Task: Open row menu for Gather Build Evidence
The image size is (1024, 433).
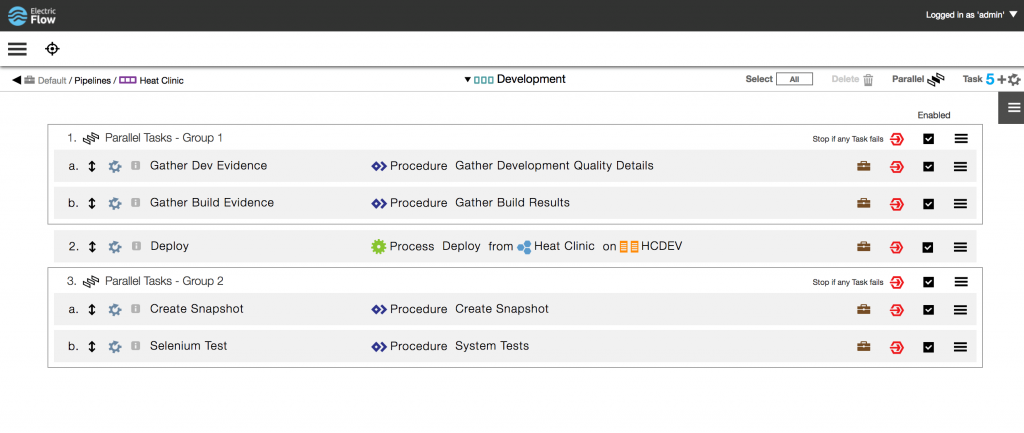Action: tap(961, 204)
